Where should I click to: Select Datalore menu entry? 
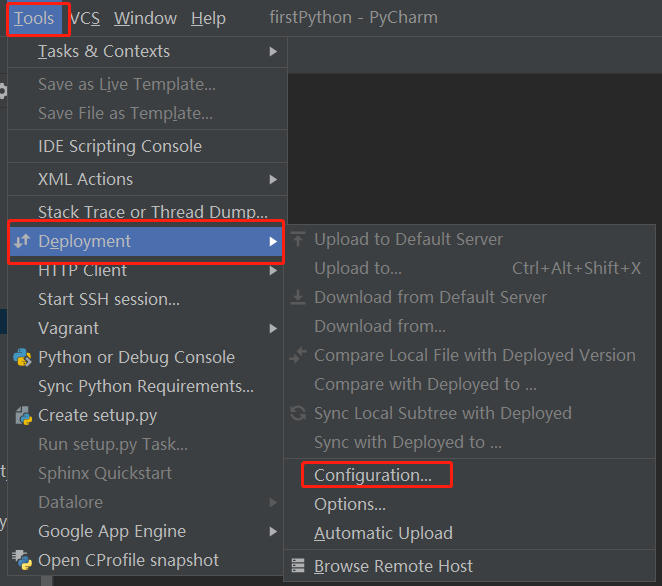[x=146, y=502]
